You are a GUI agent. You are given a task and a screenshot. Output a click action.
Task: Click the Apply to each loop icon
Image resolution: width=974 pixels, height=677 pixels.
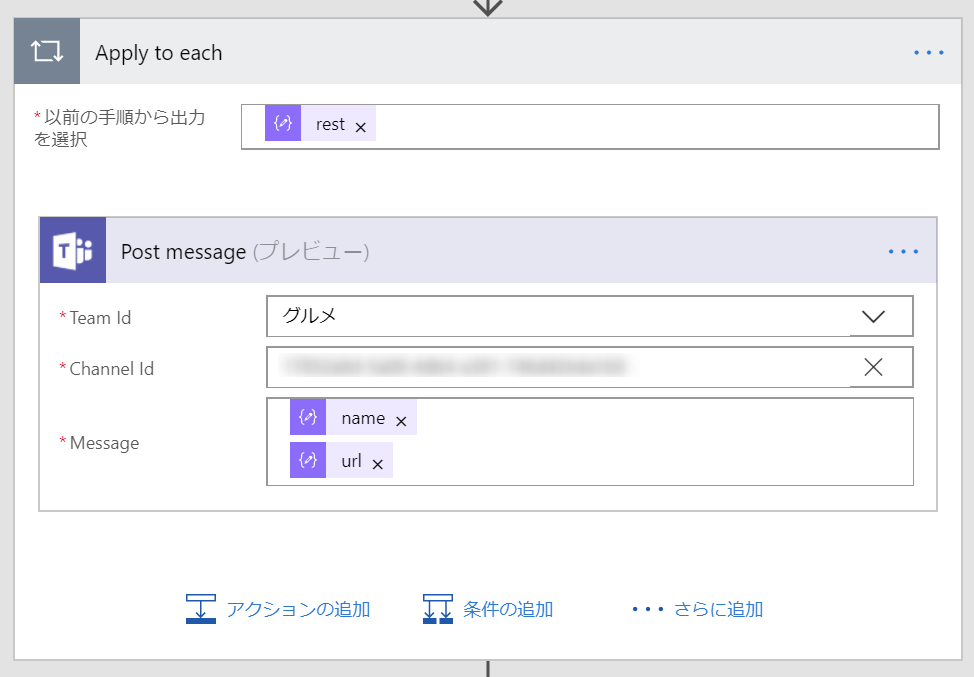tap(47, 52)
